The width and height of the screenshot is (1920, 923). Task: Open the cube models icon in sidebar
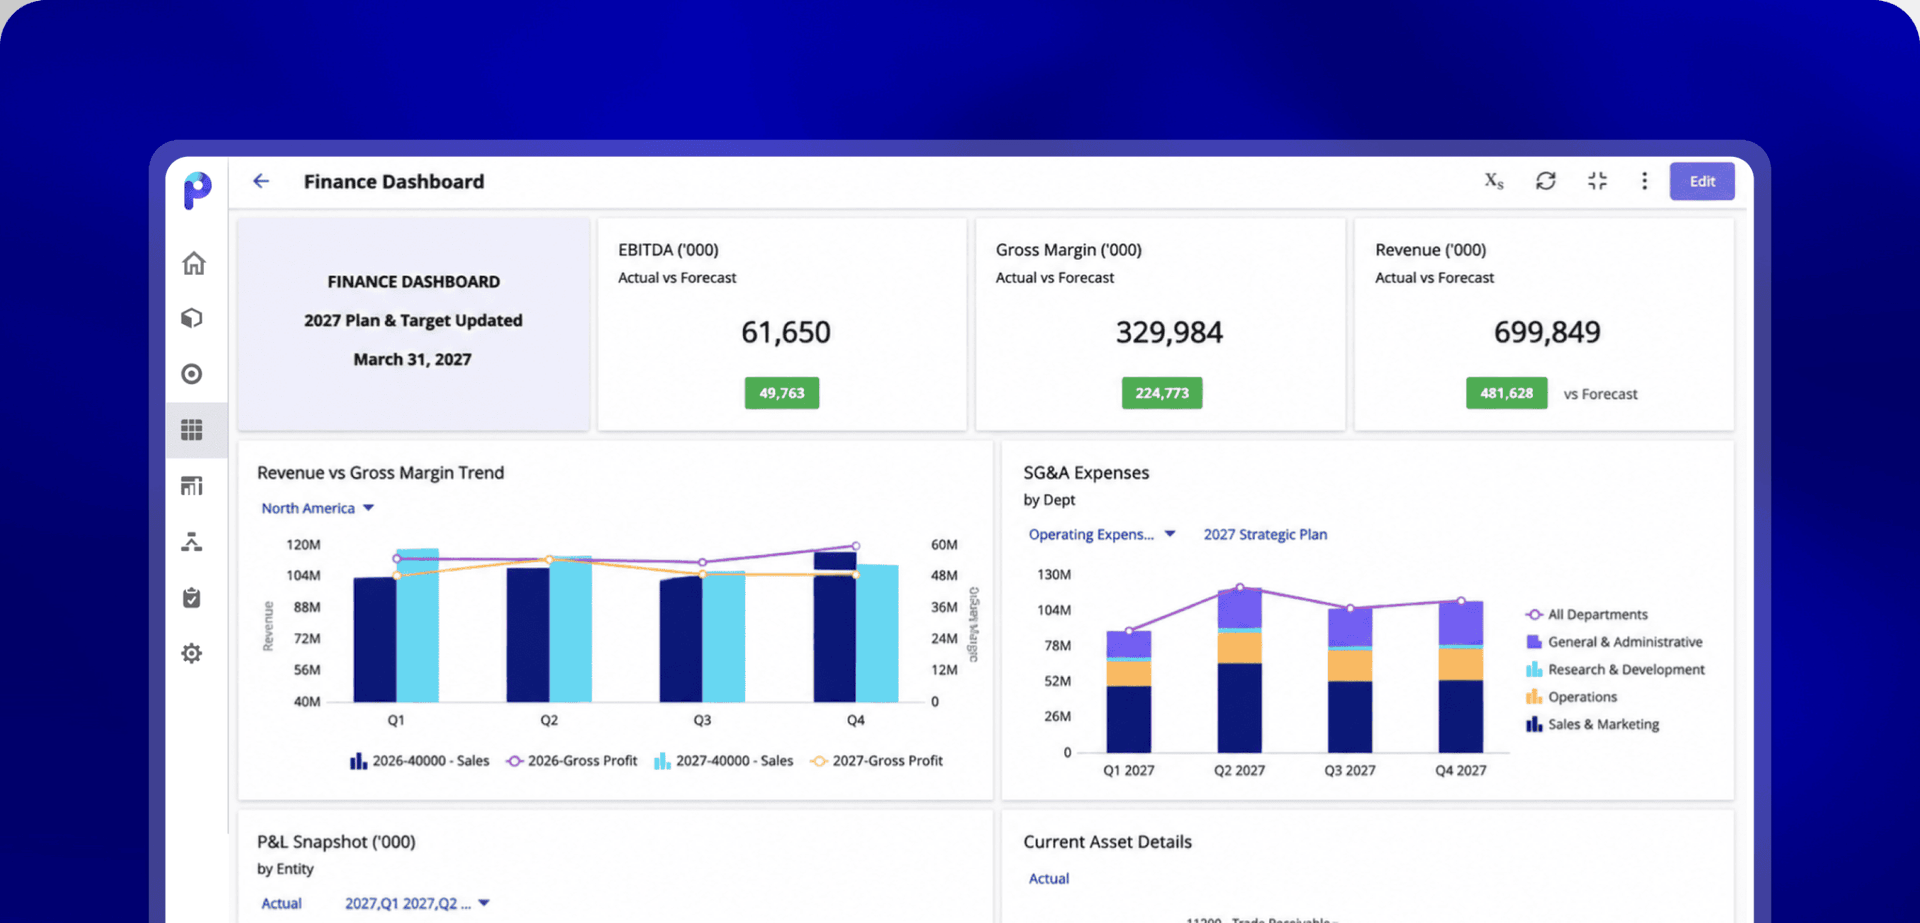click(x=192, y=318)
